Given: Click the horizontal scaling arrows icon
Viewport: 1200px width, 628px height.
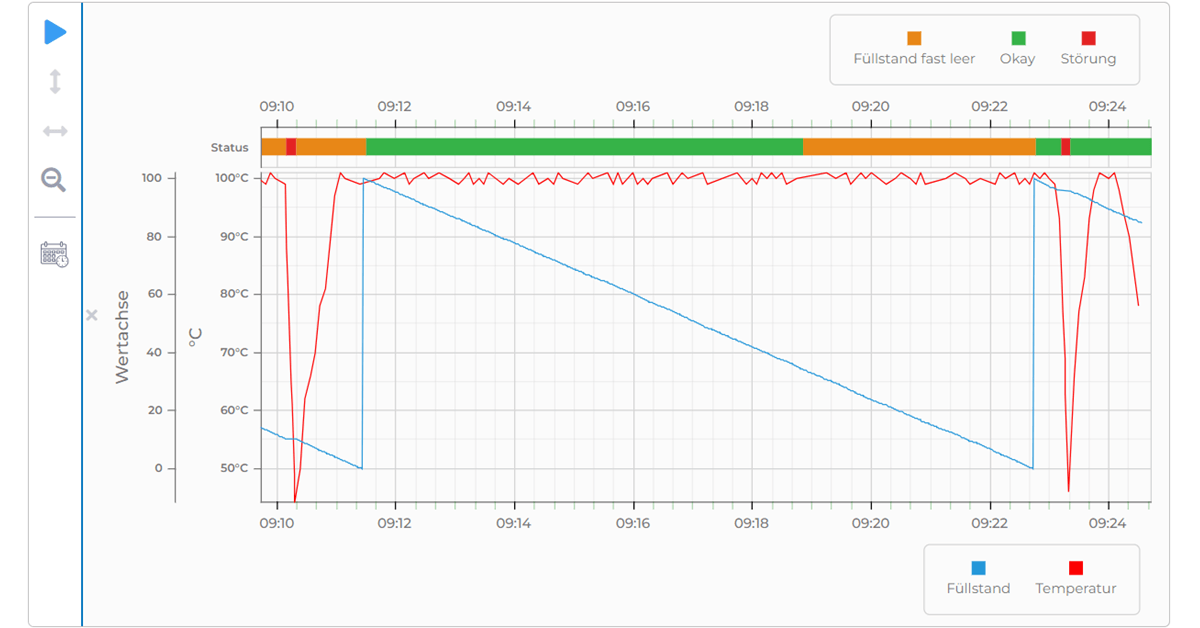Looking at the screenshot, I should point(55,131).
